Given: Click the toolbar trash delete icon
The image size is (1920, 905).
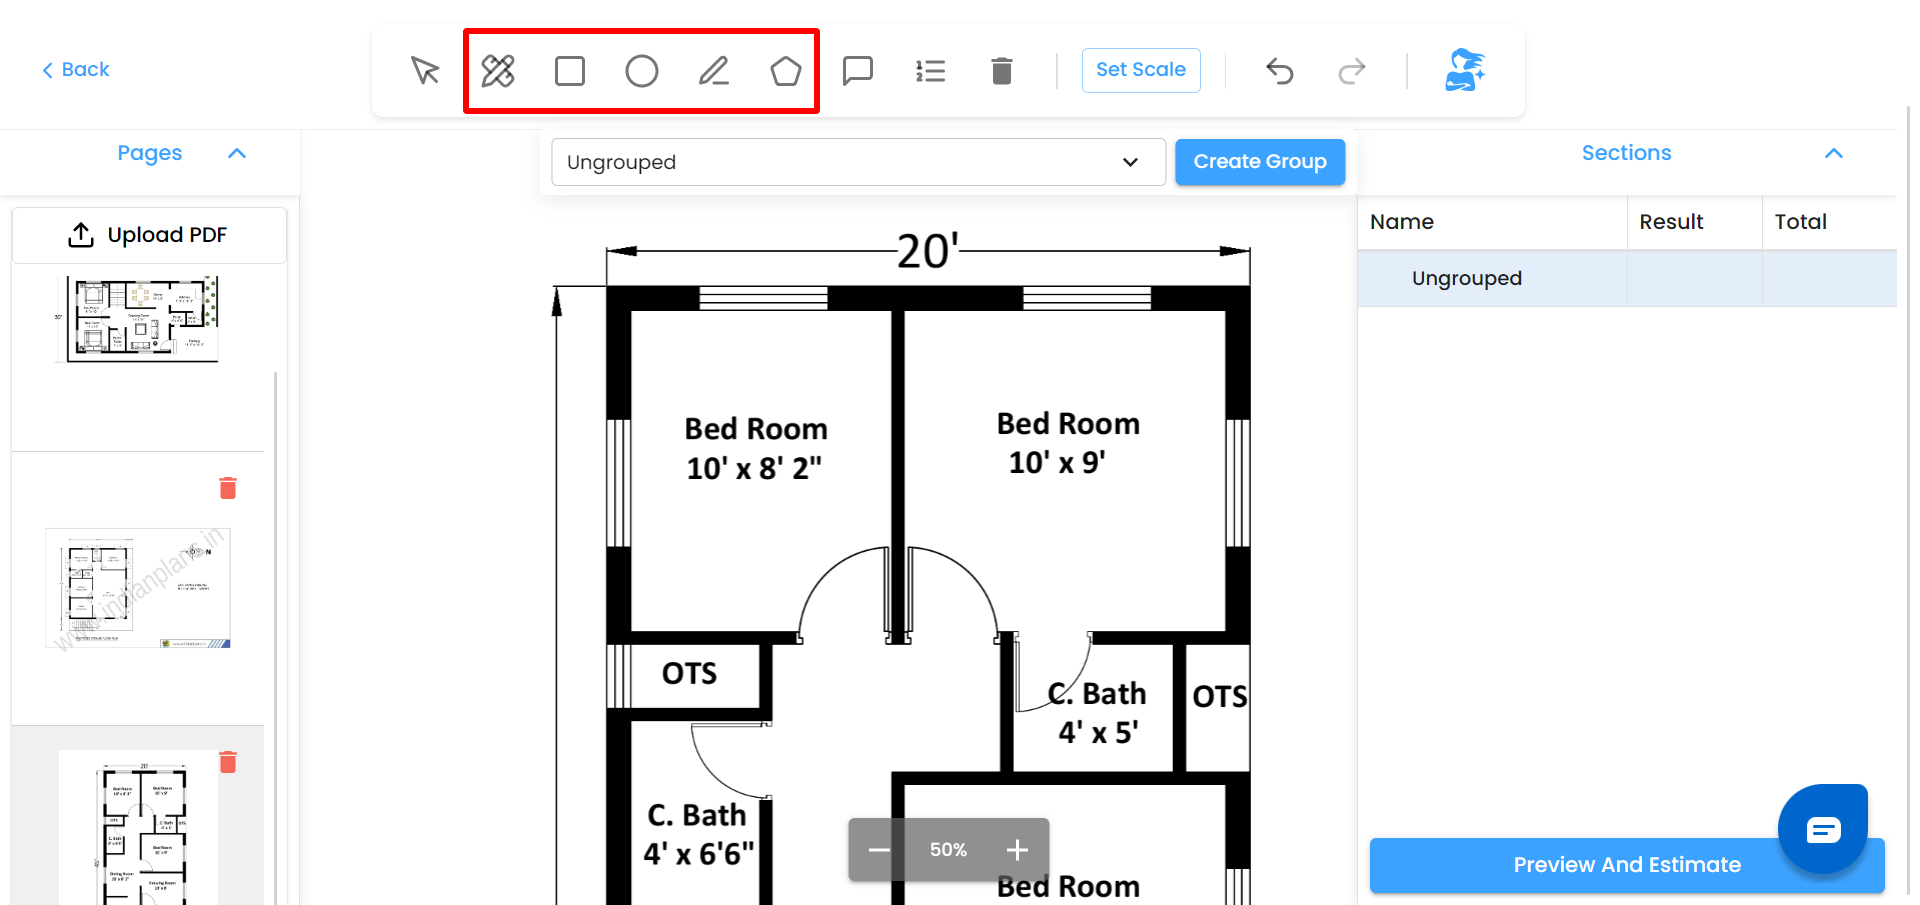Looking at the screenshot, I should pos(1002,71).
